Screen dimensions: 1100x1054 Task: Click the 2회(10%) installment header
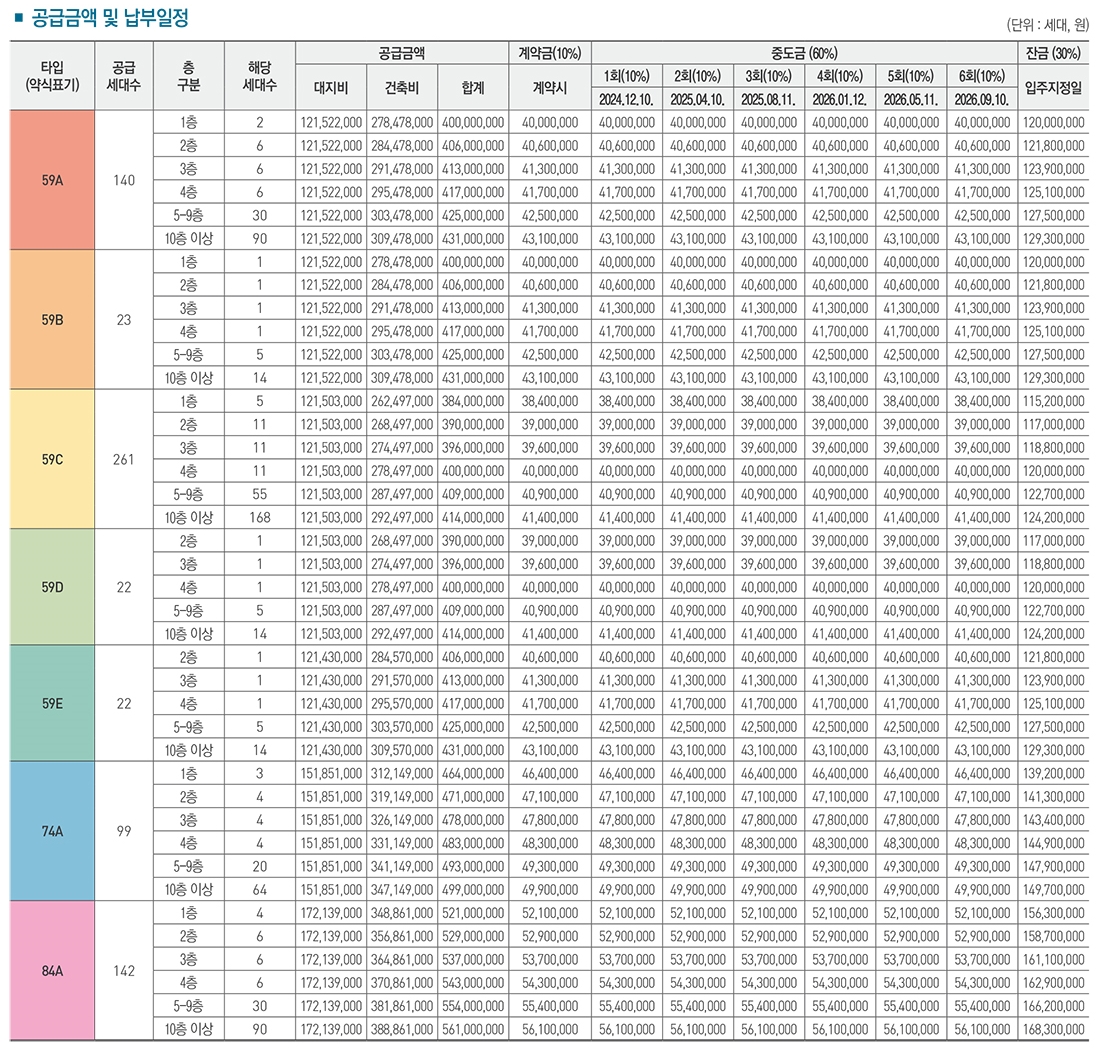click(698, 76)
